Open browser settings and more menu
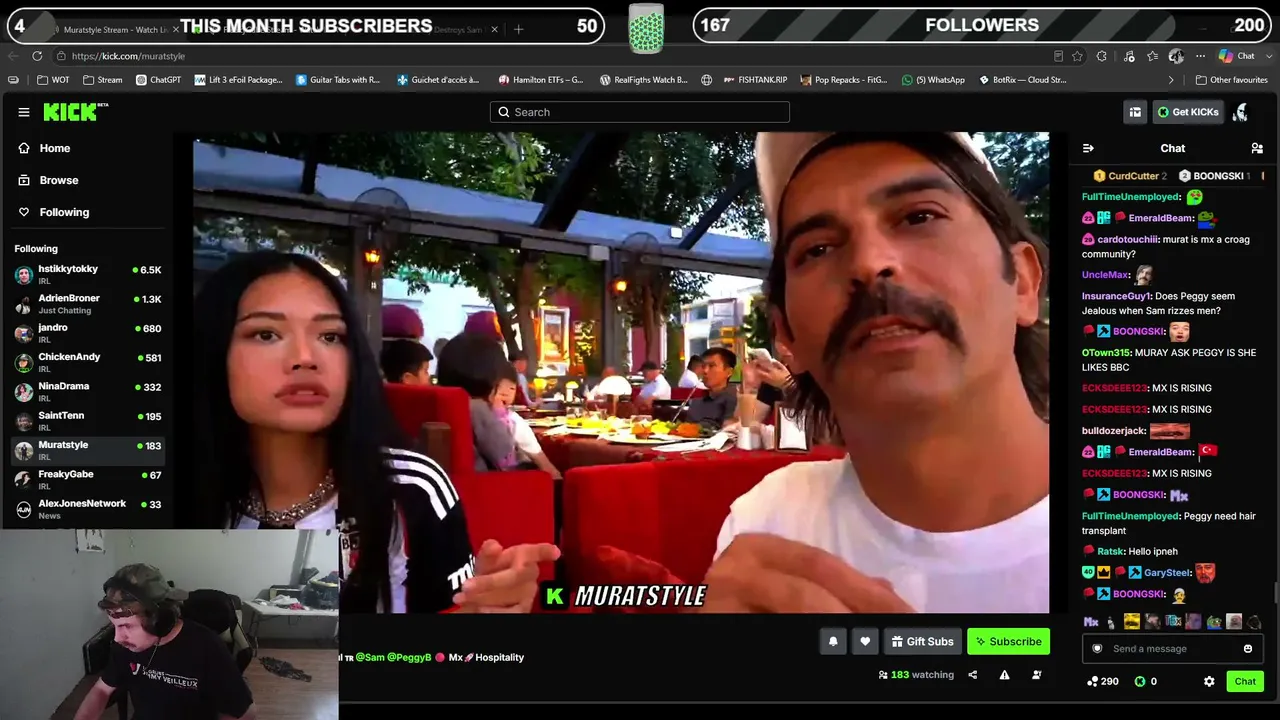Image resolution: width=1280 pixels, height=720 pixels. [1201, 56]
